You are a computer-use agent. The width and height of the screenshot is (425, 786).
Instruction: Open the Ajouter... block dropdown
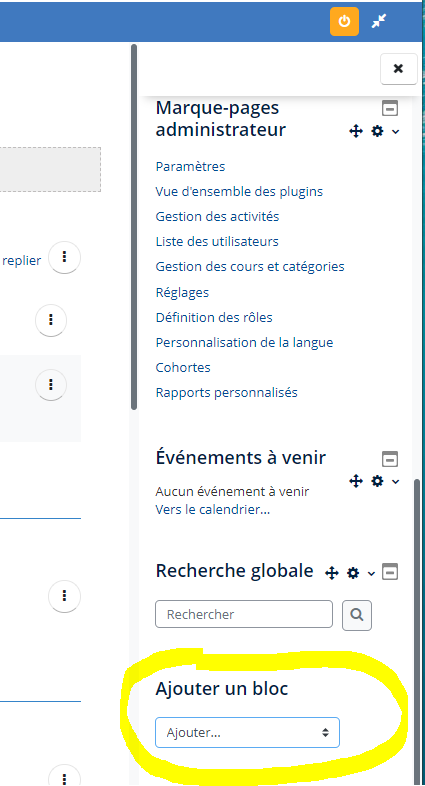point(248,732)
